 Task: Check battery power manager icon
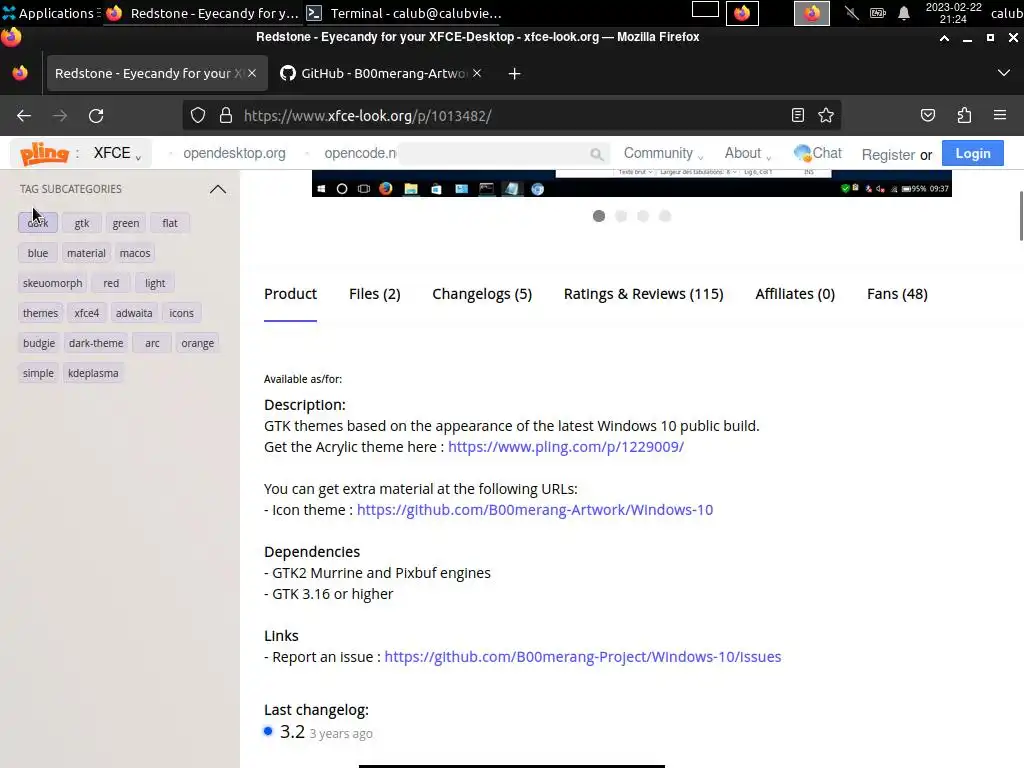tap(877, 13)
